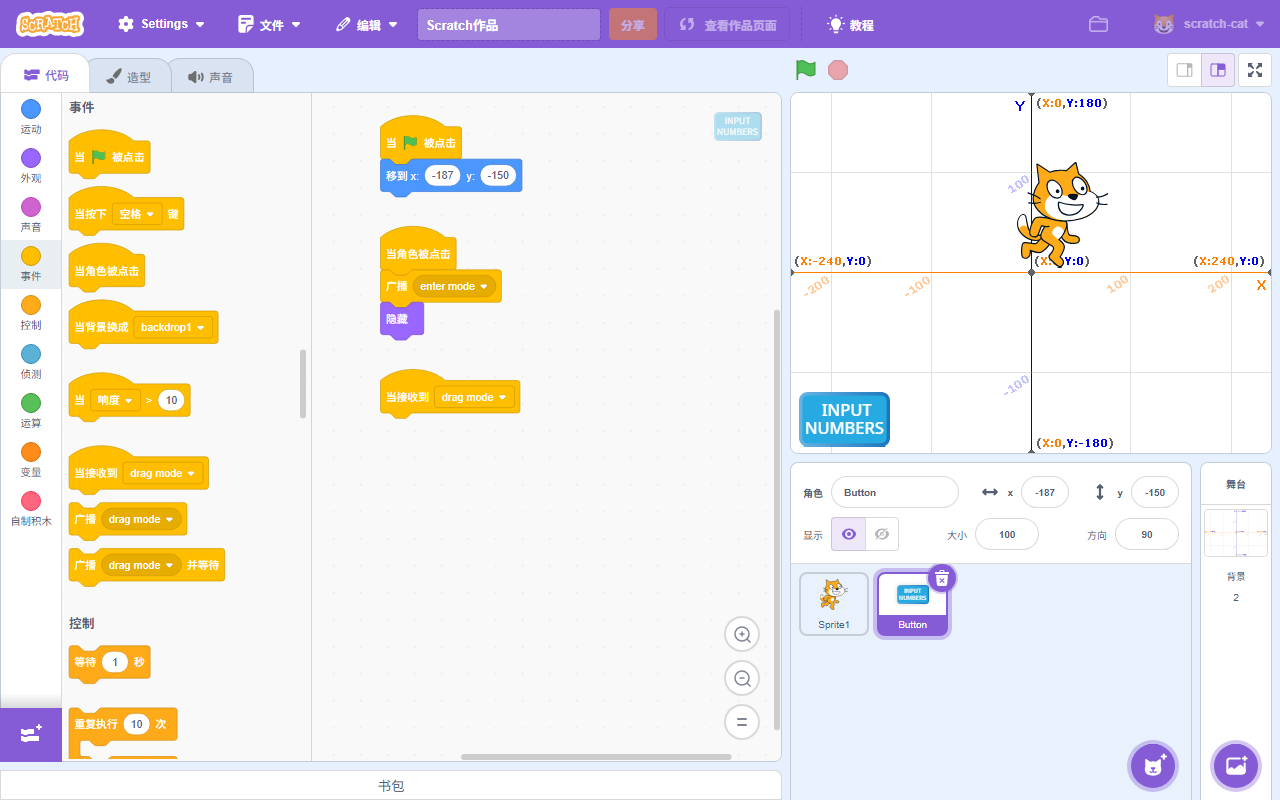Open the choose a sprite button
This screenshot has height=800, width=1280.
point(1153,766)
